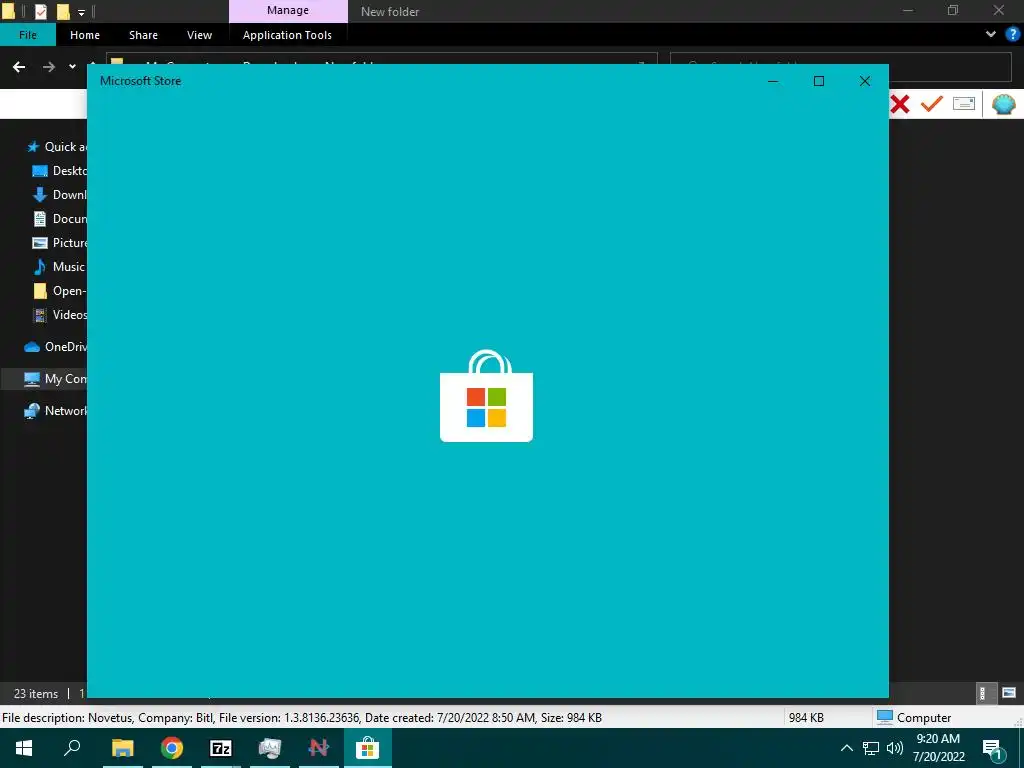
Task: Open File Explorer from the taskbar
Action: (122, 748)
